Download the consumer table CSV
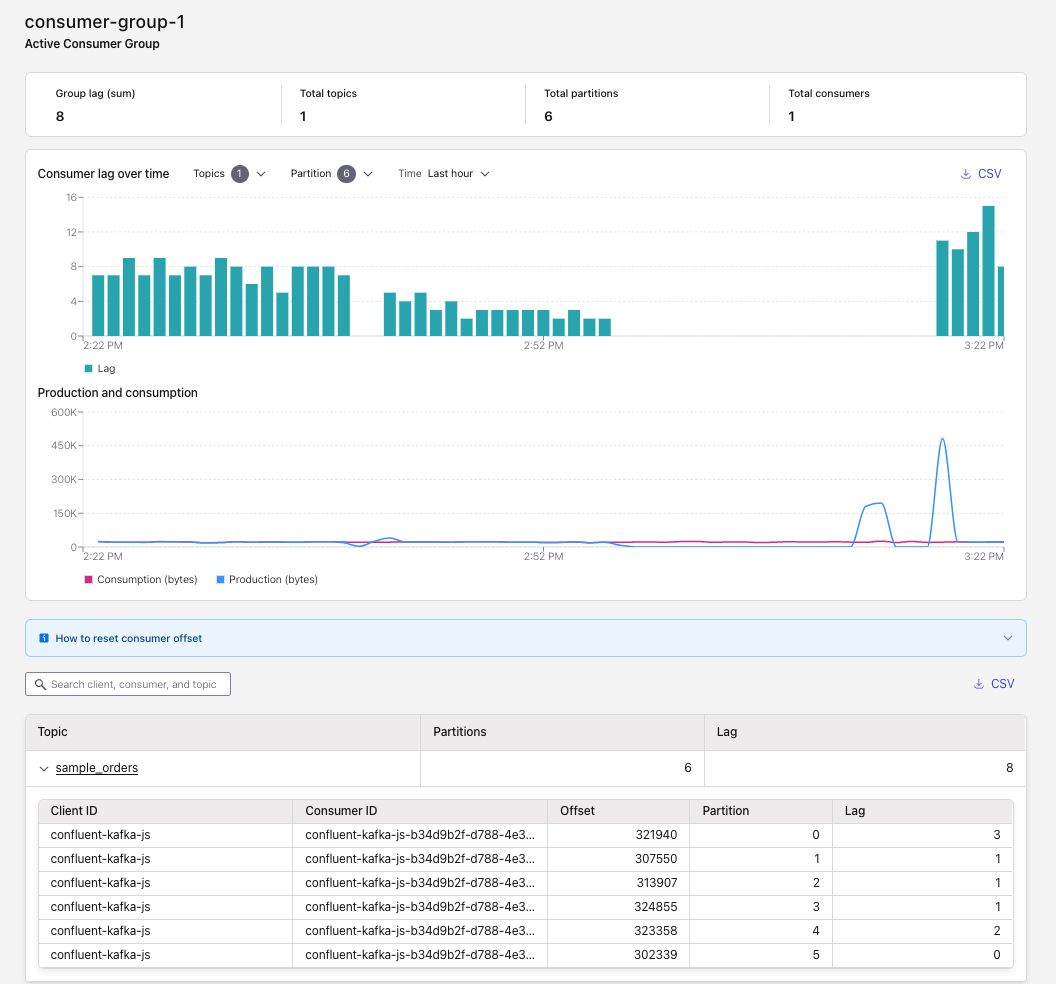The width and height of the screenshot is (1056, 984). 993,684
